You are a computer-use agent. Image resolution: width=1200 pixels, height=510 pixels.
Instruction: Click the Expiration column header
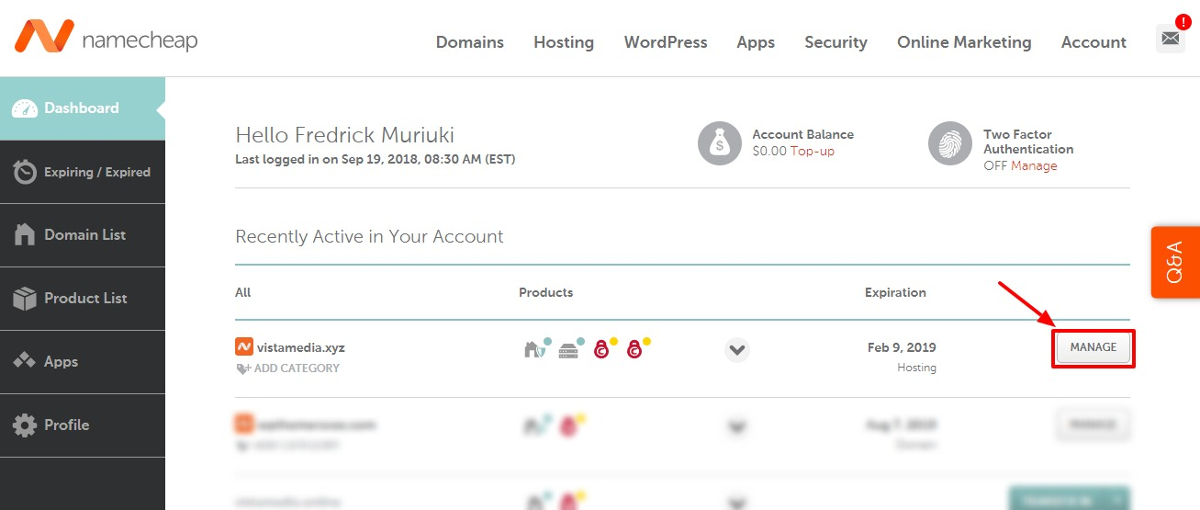click(896, 293)
